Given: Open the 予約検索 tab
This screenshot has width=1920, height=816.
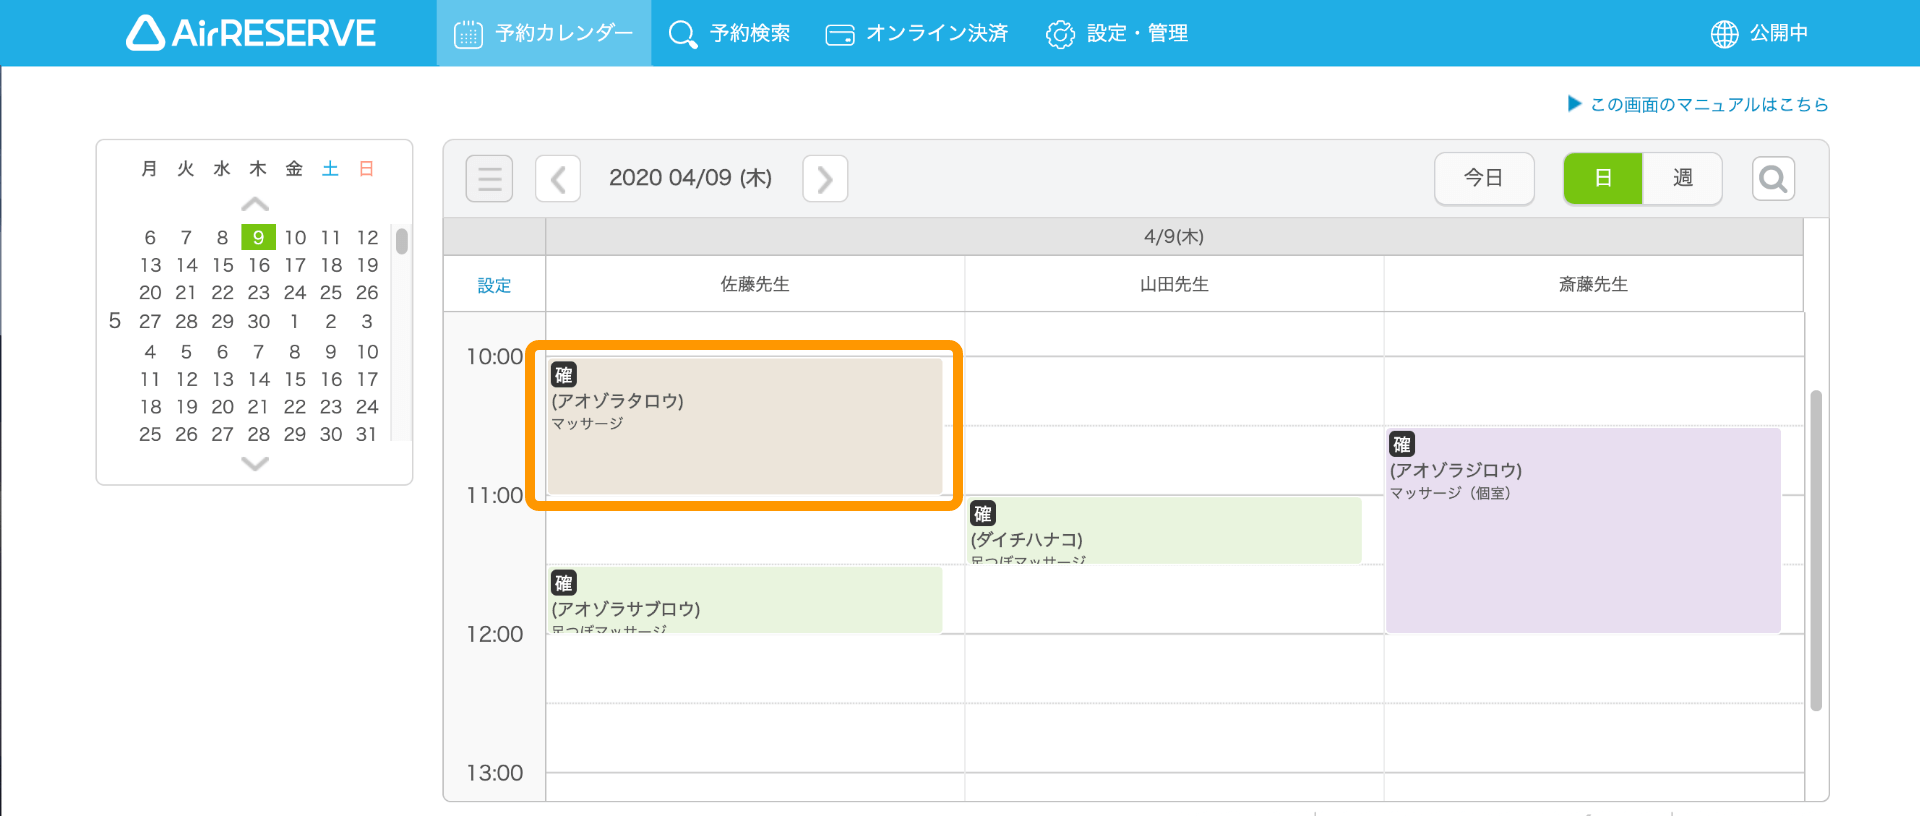Looking at the screenshot, I should [729, 34].
